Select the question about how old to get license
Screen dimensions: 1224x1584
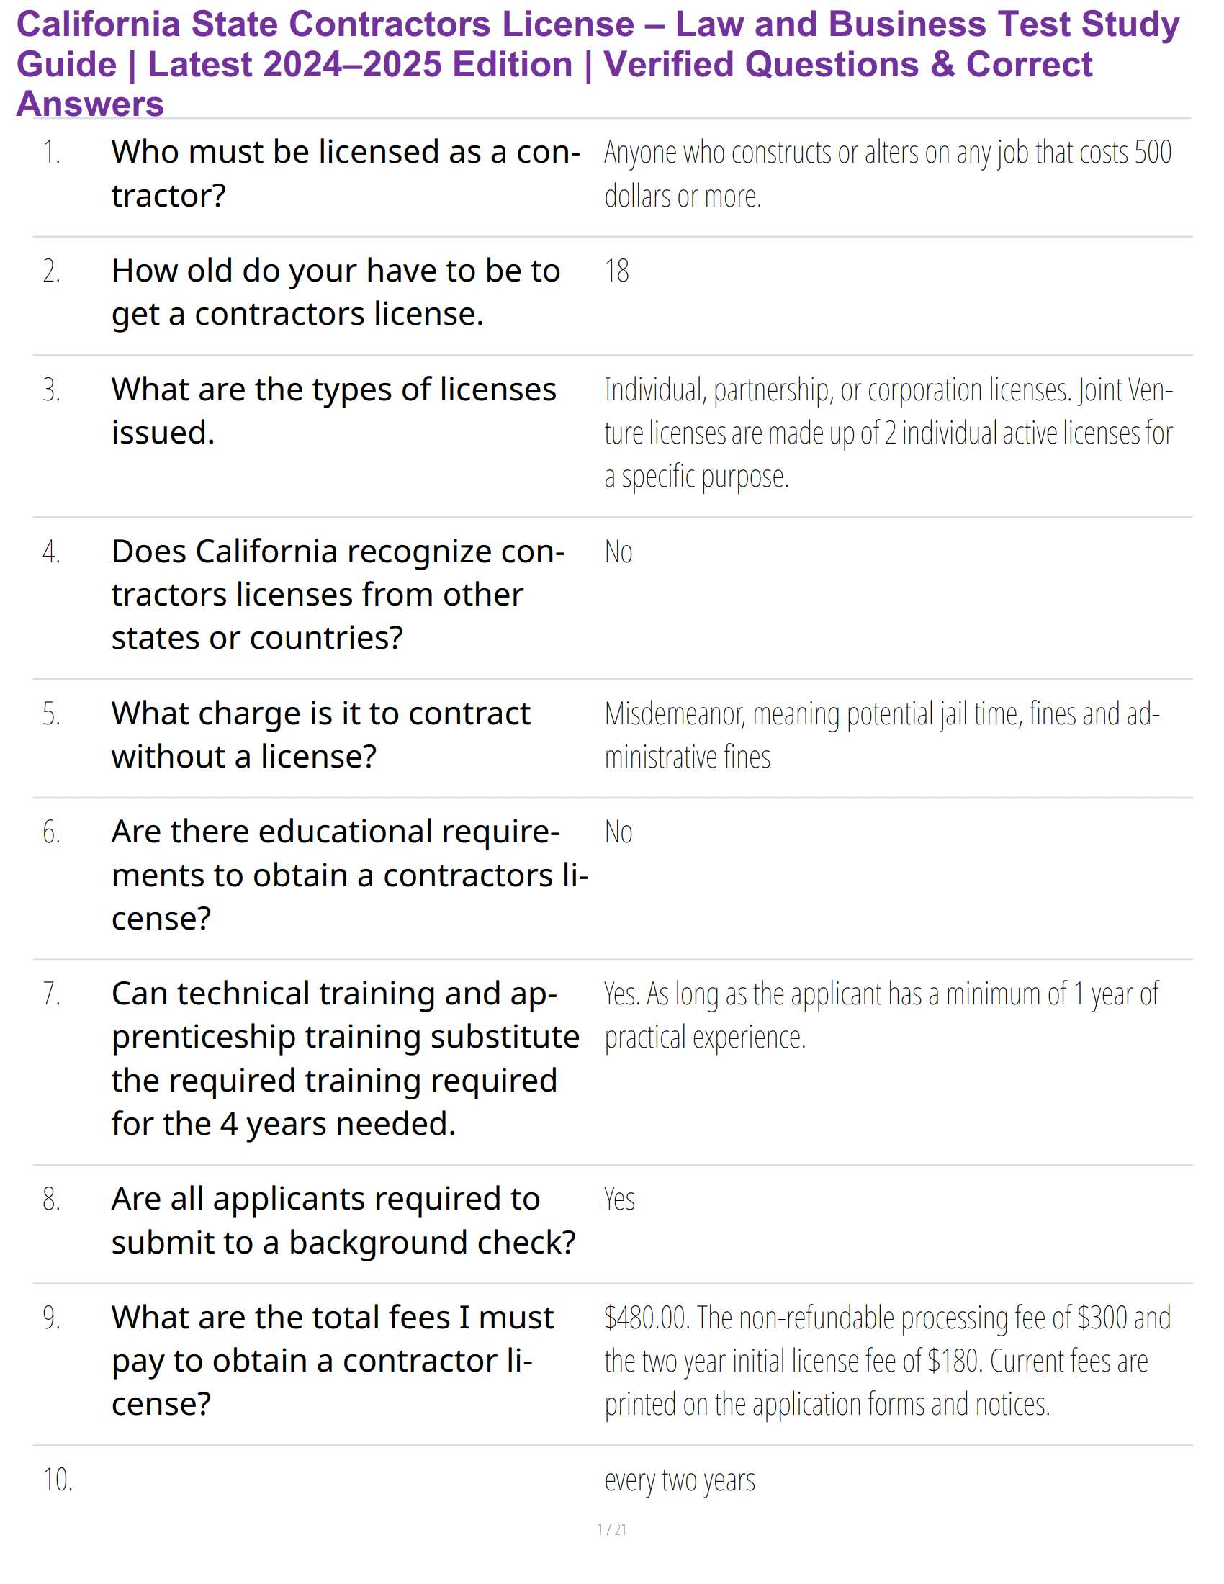pyautogui.click(x=336, y=292)
